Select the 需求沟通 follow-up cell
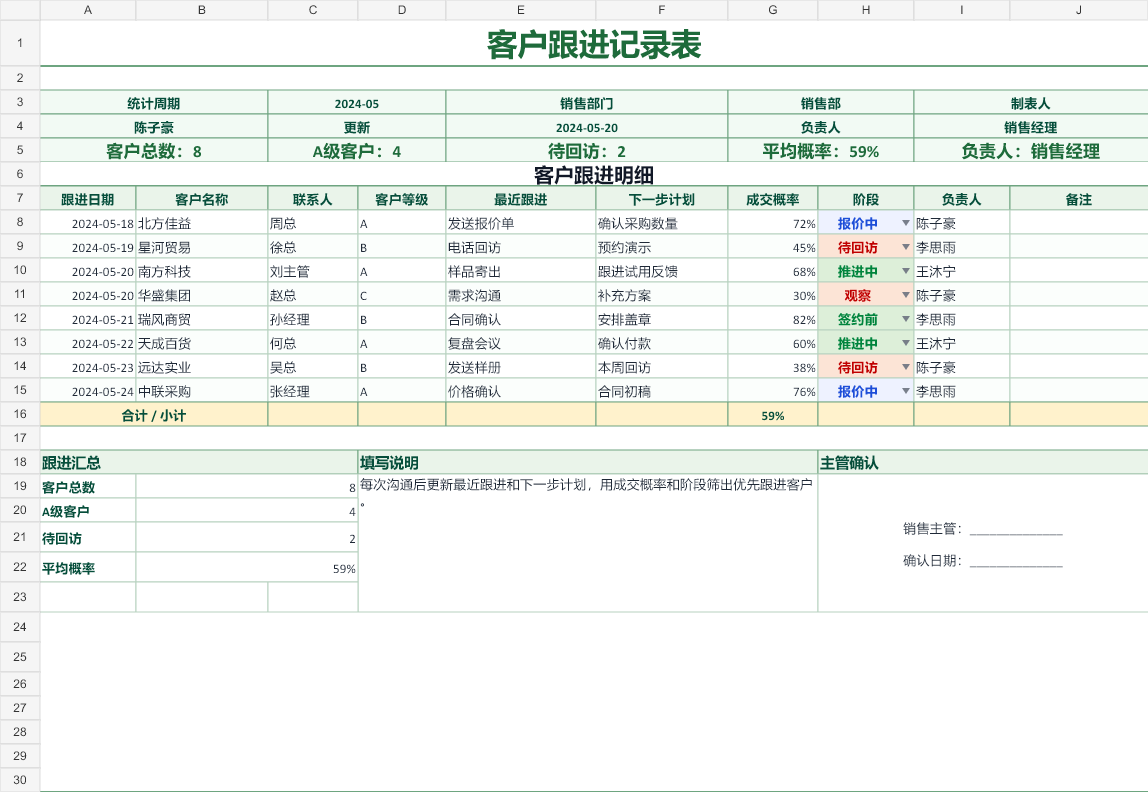This screenshot has width=1148, height=792. click(x=521, y=296)
